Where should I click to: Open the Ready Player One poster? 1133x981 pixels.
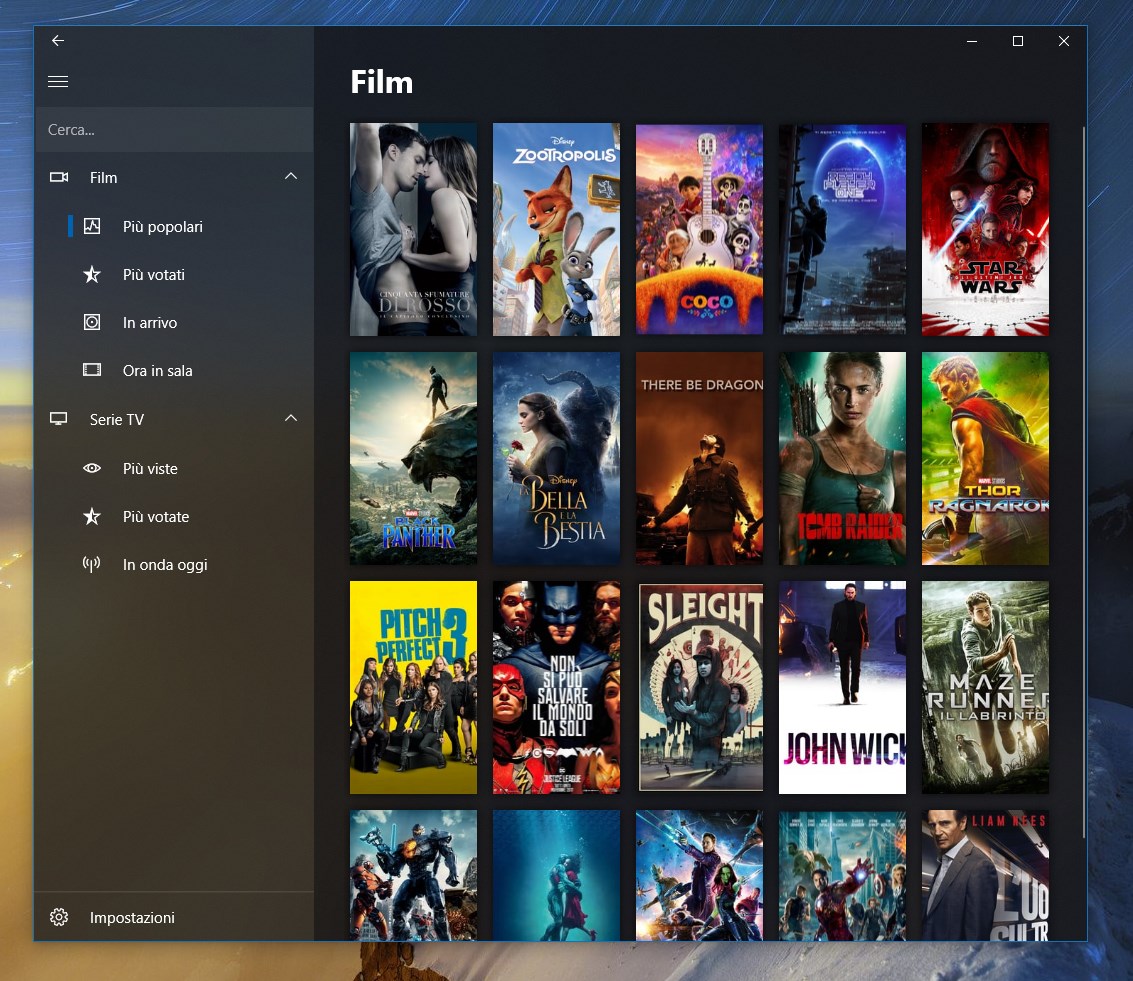843,229
